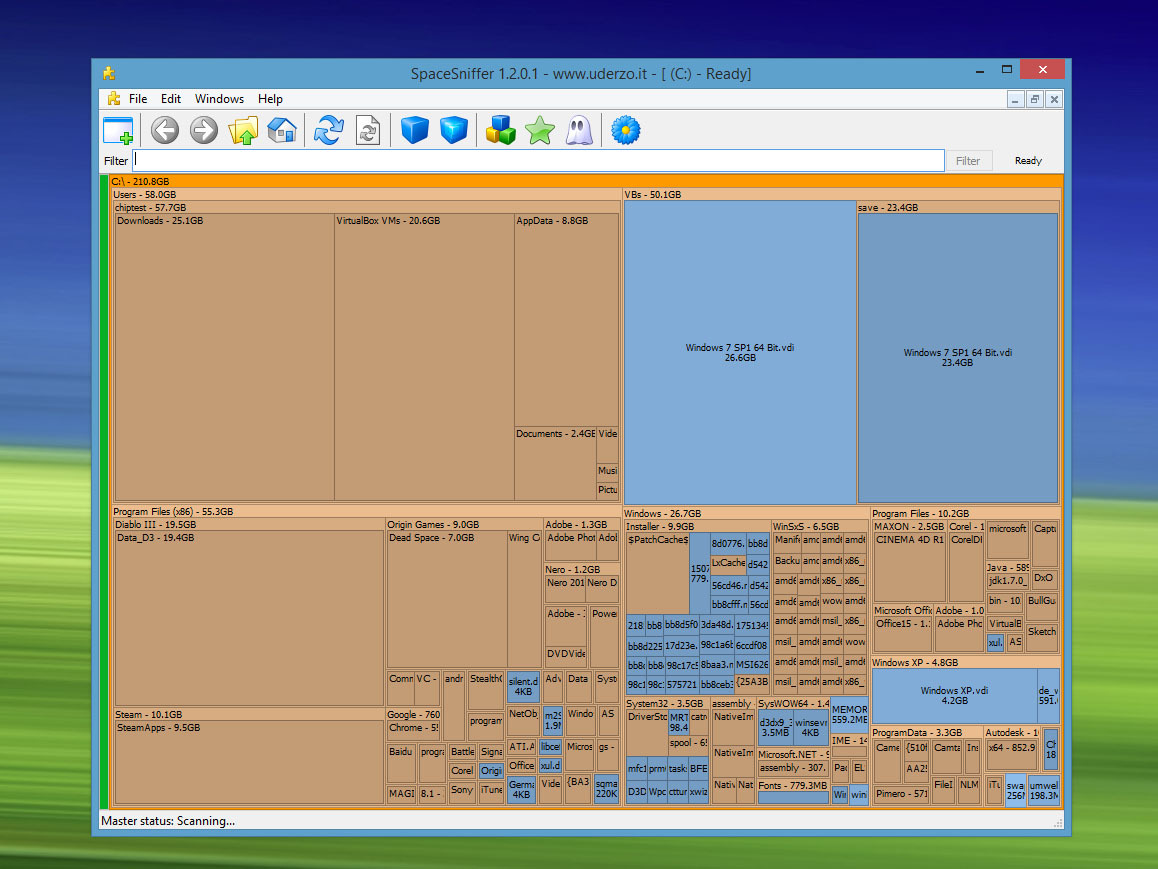Viewport: 1158px width, 869px height.
Task: Select the Users - 58.0GB block header
Action: coord(366,195)
